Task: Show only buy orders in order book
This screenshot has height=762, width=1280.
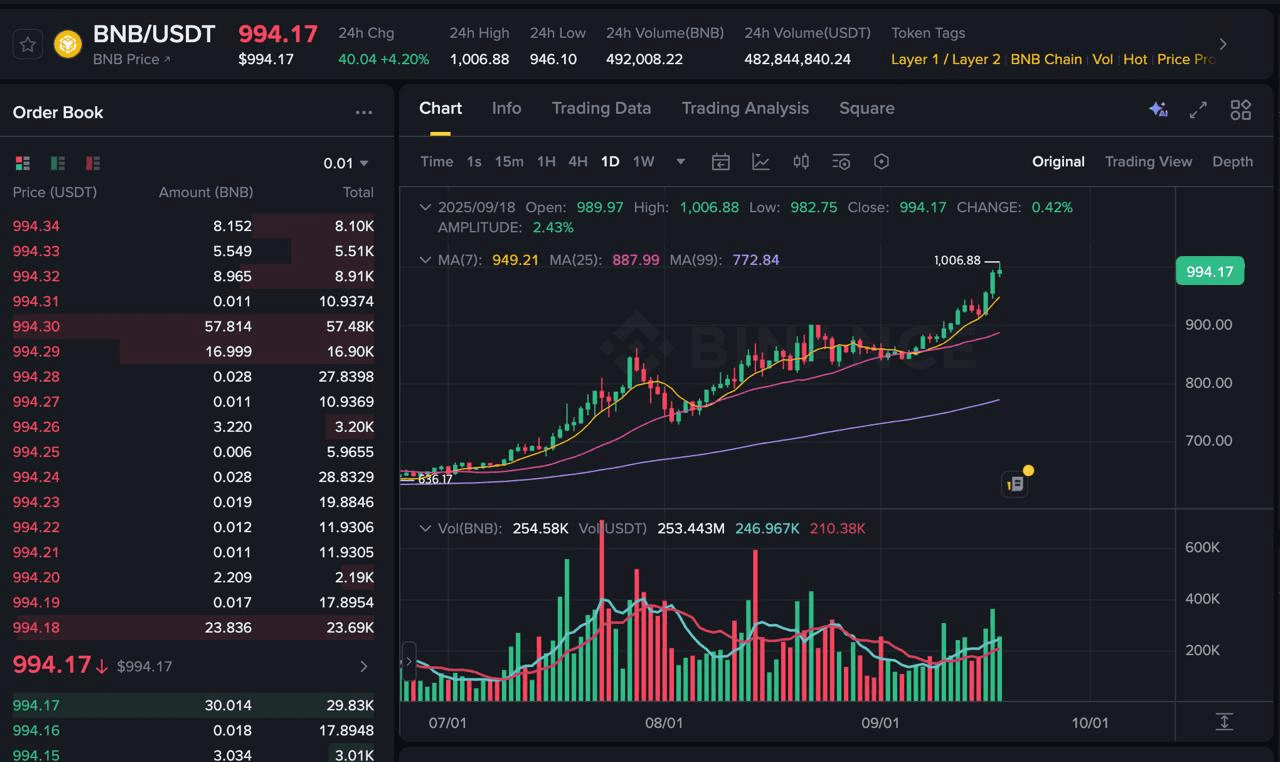Action: click(x=58, y=163)
